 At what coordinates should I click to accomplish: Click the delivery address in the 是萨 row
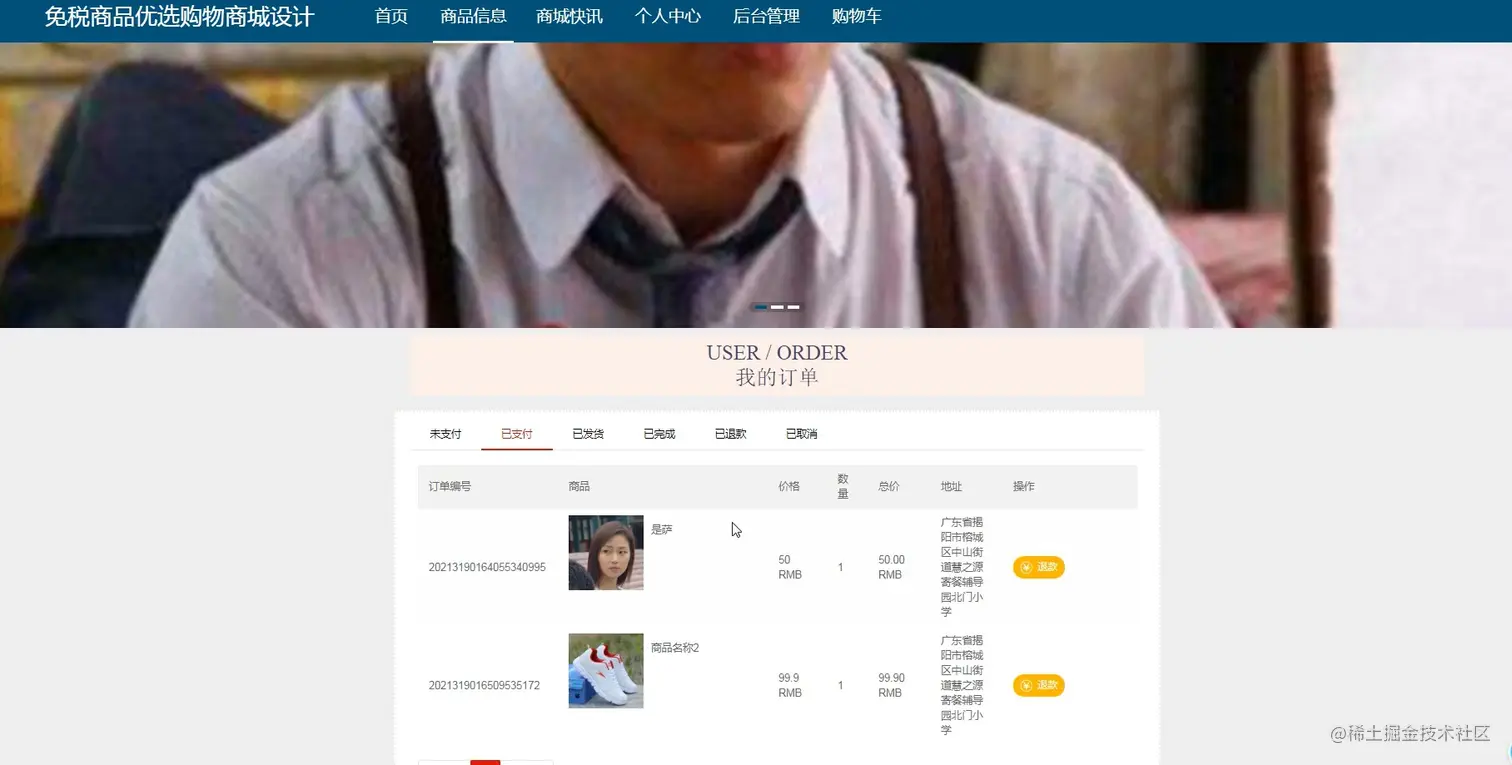(x=962, y=567)
